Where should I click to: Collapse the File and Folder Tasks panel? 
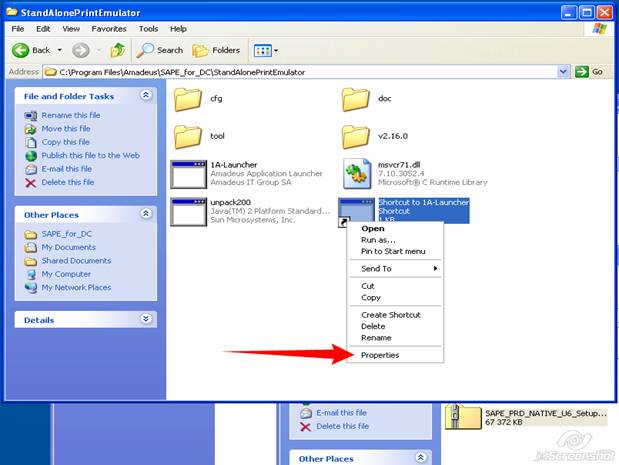(x=146, y=95)
